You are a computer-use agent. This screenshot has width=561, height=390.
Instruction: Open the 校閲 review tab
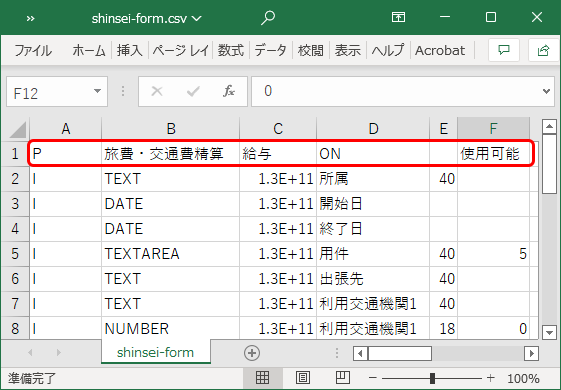[x=311, y=50]
